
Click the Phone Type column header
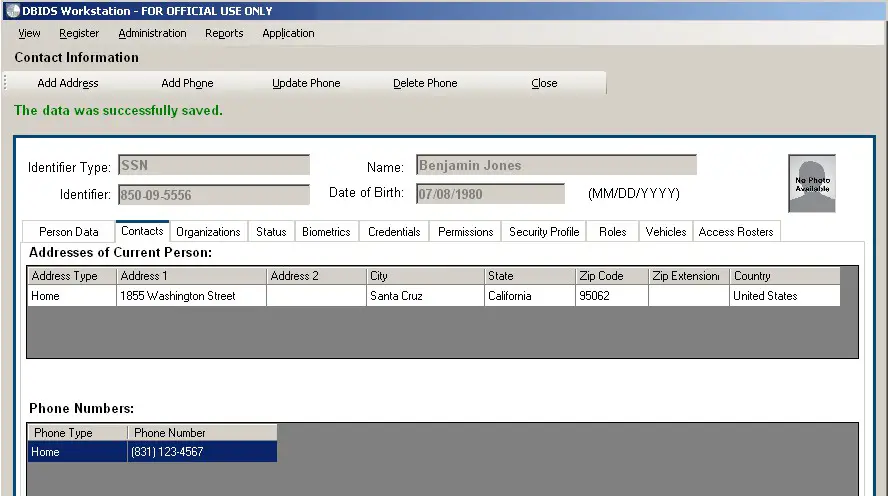coord(78,433)
